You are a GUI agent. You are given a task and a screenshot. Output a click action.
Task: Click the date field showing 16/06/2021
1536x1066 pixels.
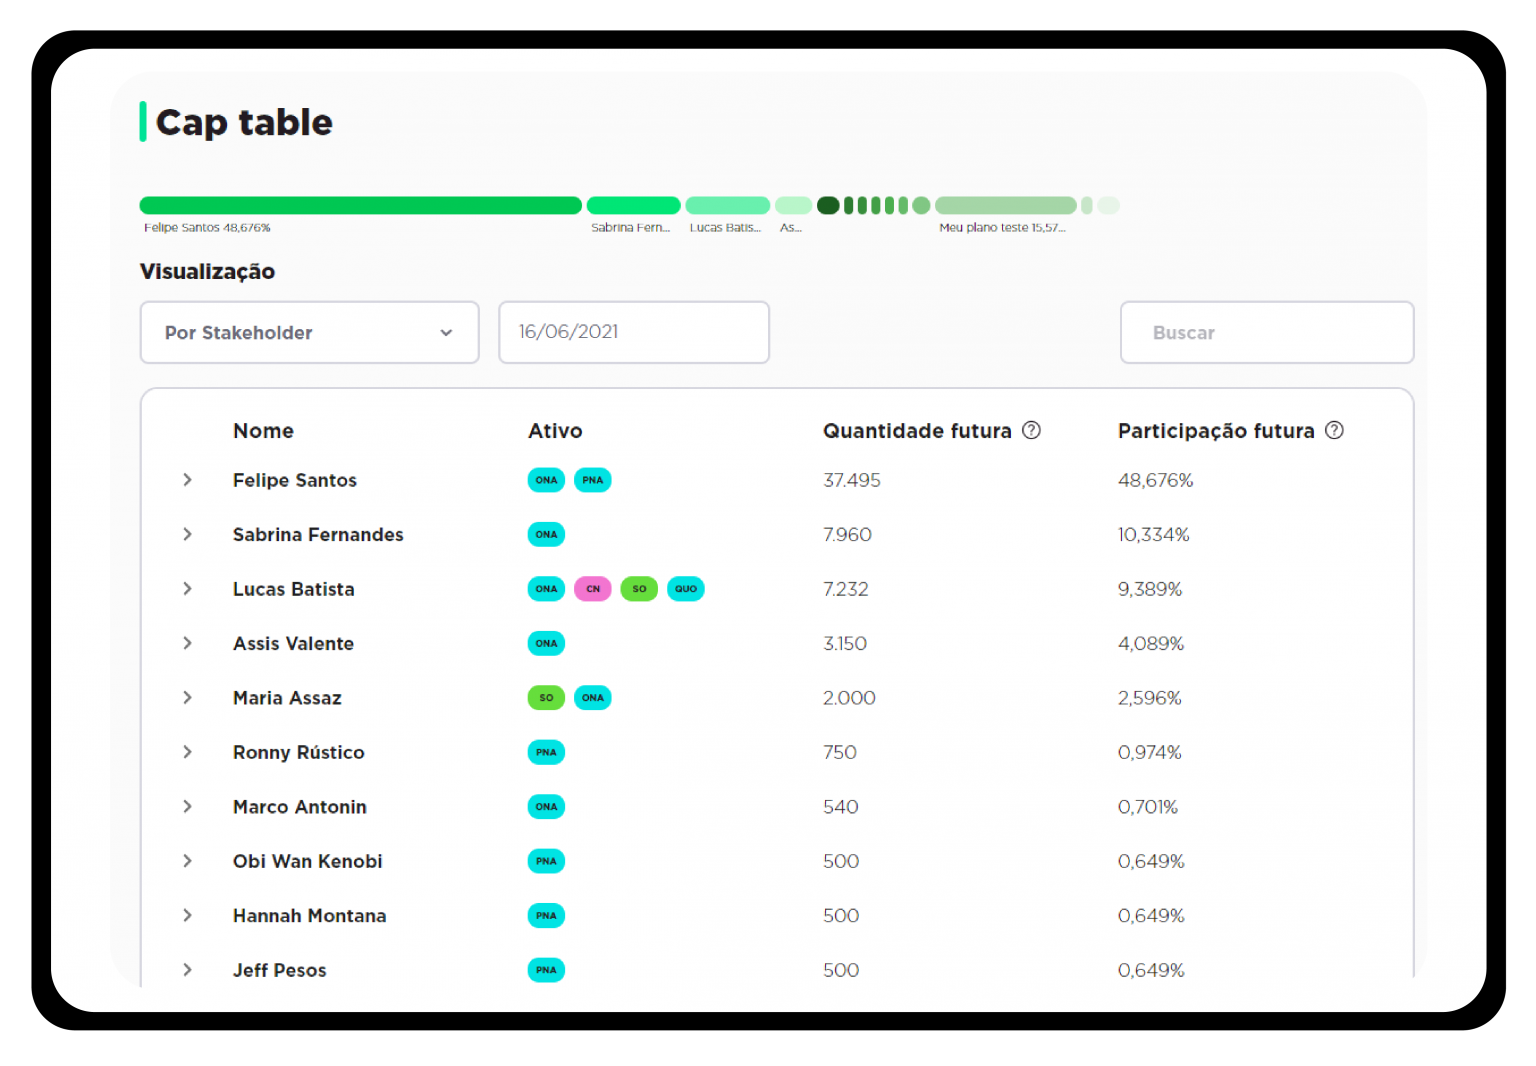633,332
